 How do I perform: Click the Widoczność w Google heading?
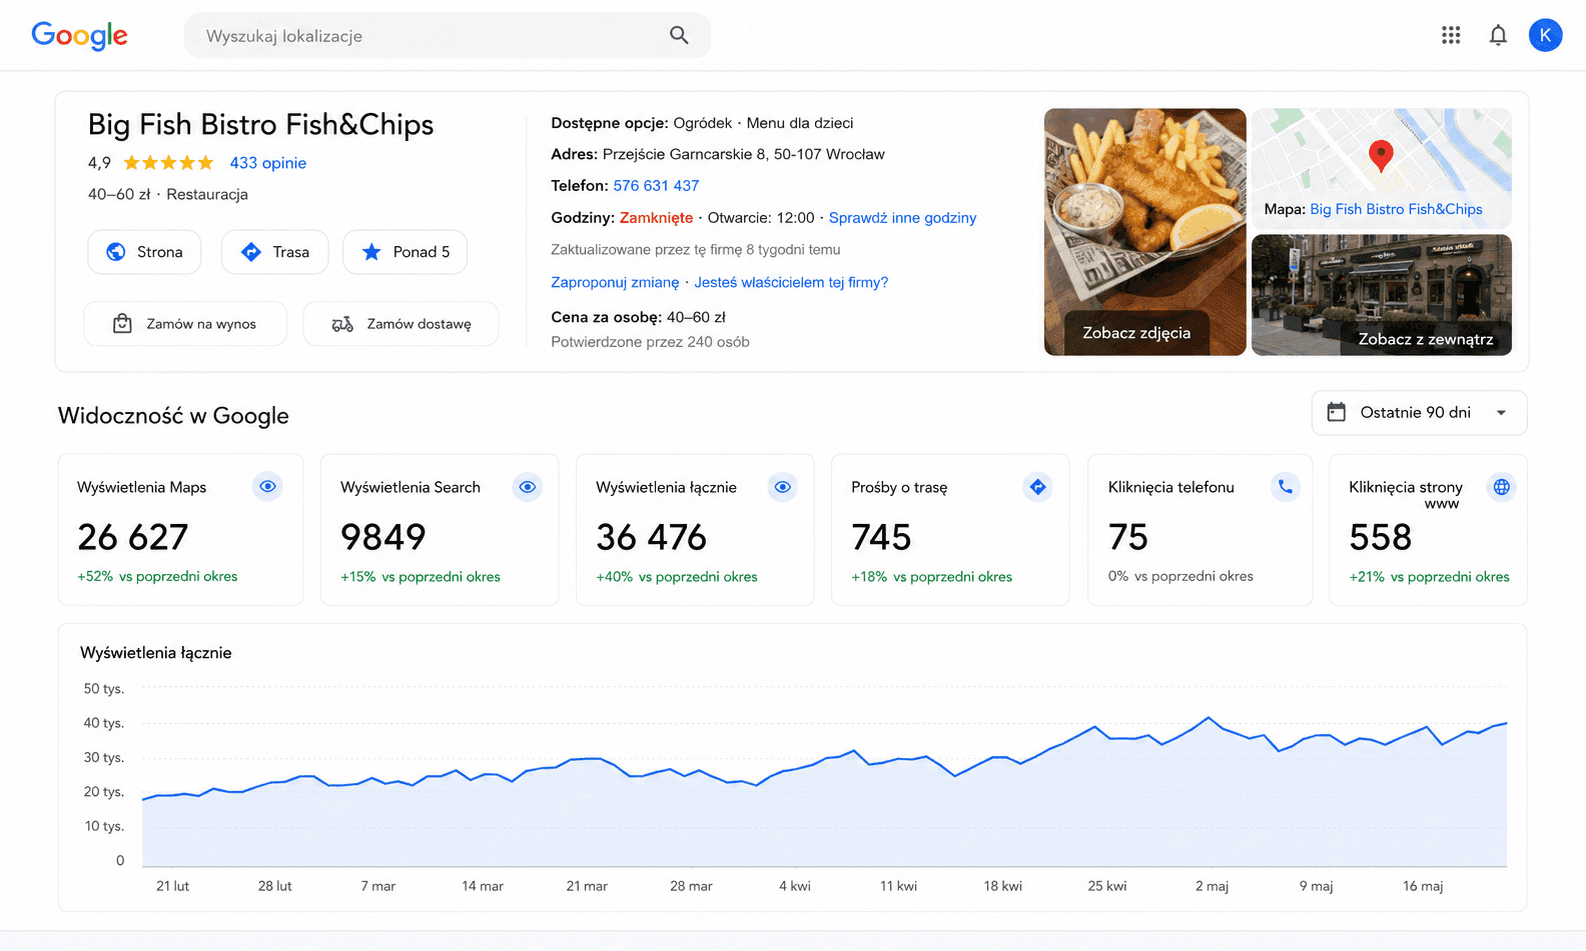[173, 416]
